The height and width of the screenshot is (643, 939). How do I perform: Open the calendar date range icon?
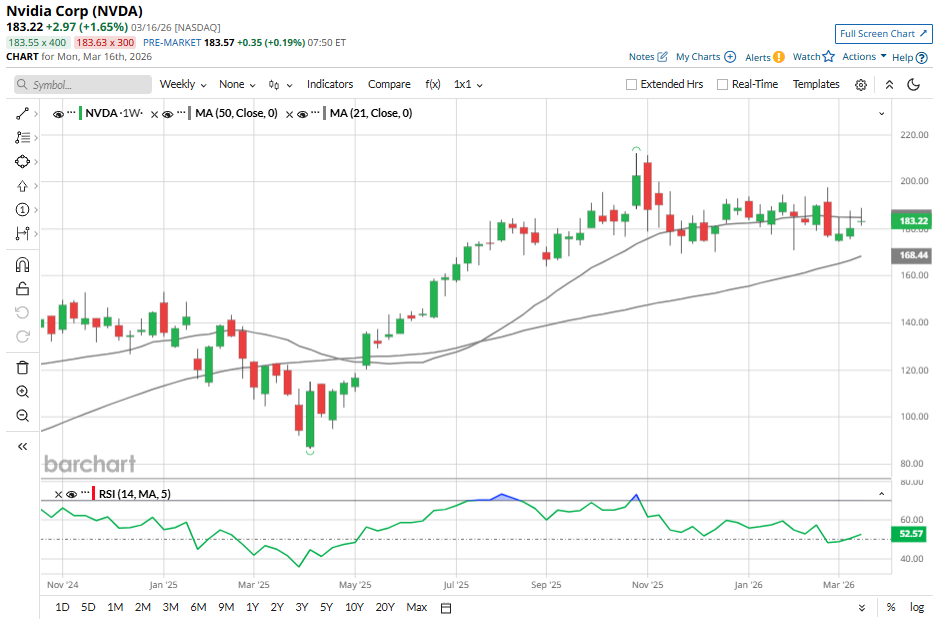click(446, 608)
